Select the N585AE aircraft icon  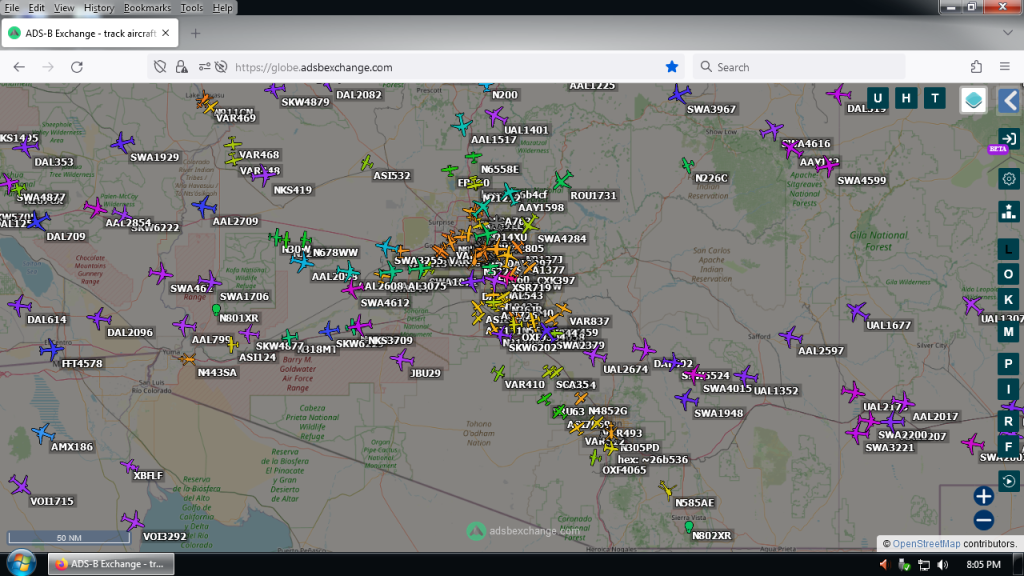[666, 489]
